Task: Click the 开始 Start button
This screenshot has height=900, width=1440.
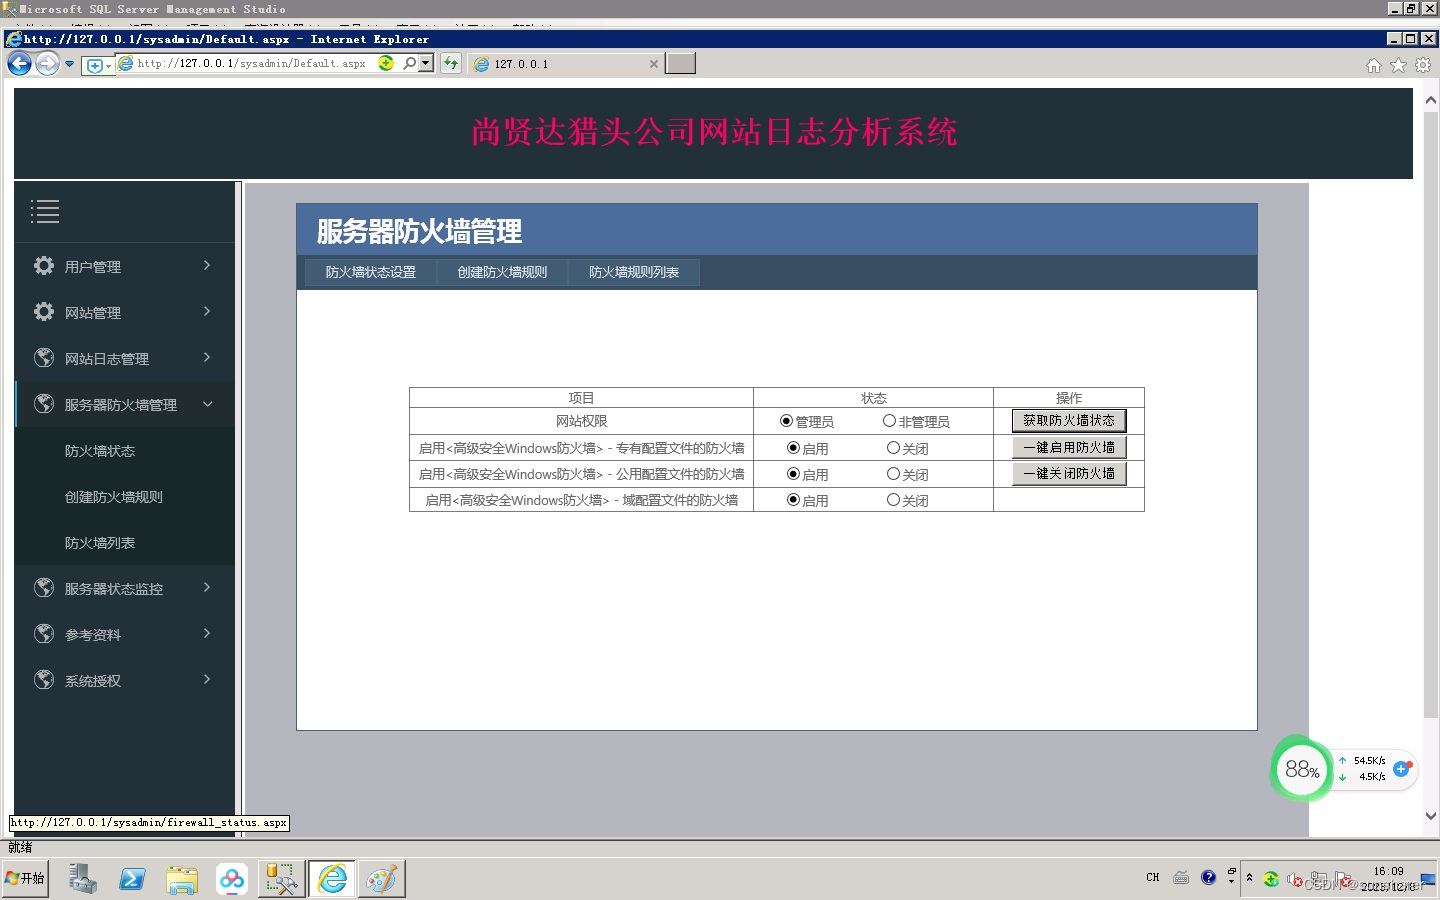Action: (25, 878)
